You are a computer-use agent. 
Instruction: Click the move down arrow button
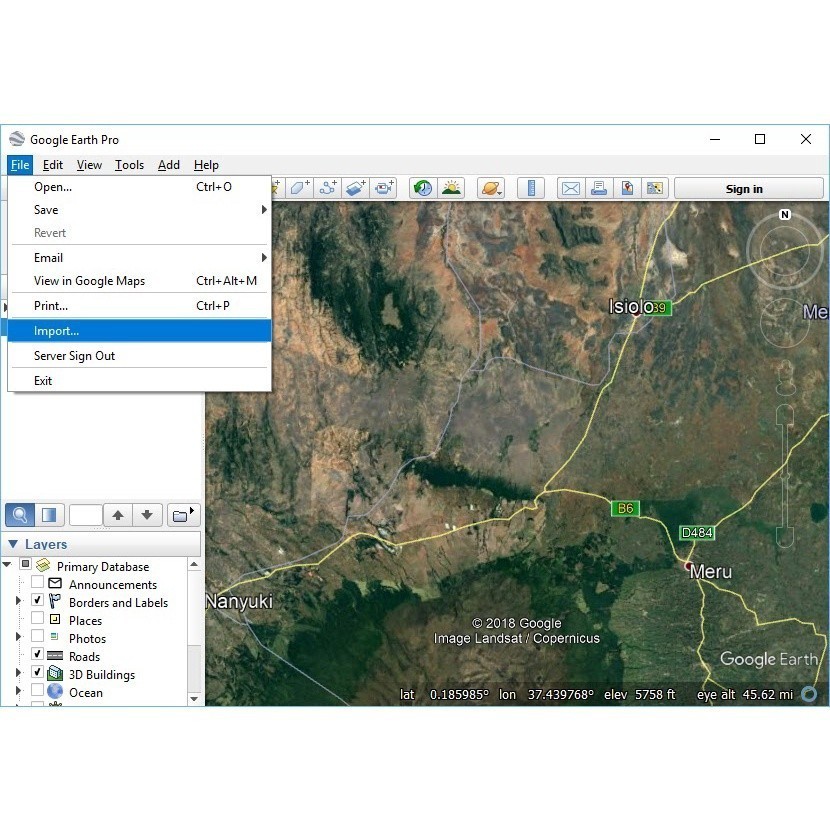click(147, 515)
